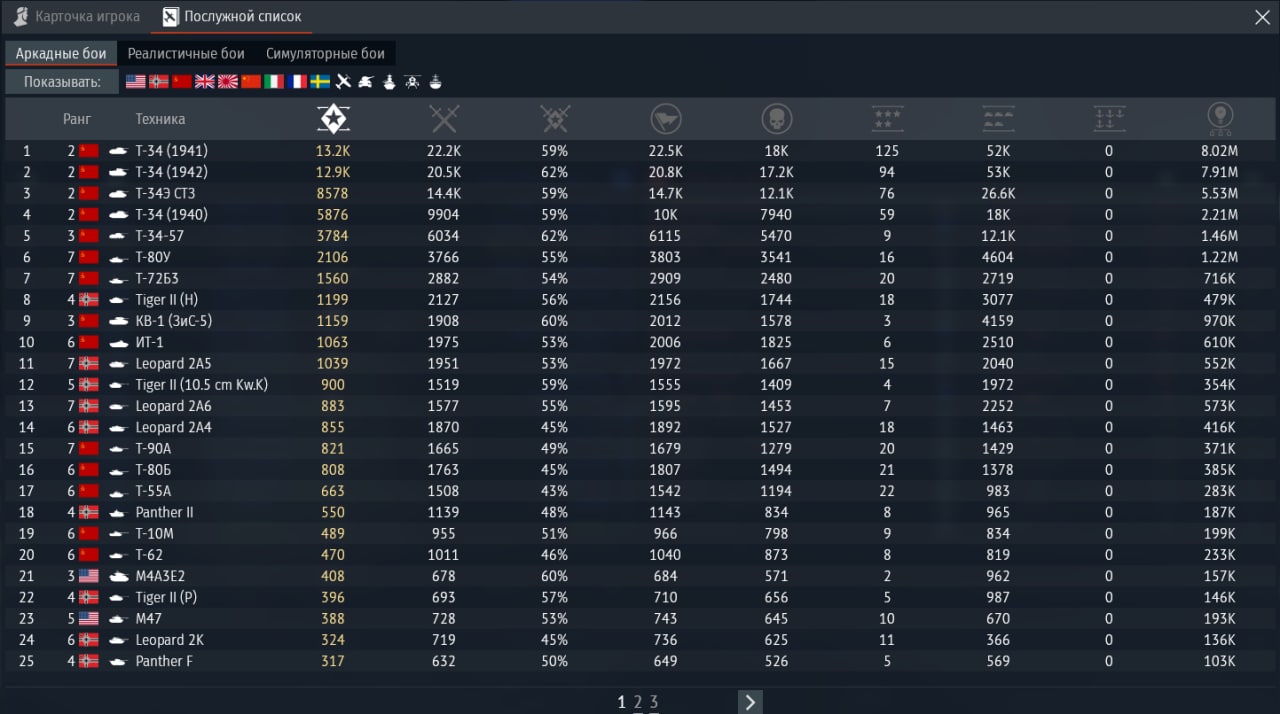The height and width of the screenshot is (714, 1280).
Task: Sort by battles crossed swords icon
Action: point(444,119)
